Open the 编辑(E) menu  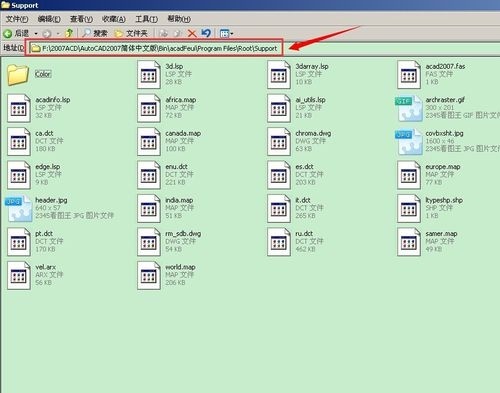pyautogui.click(x=49, y=19)
